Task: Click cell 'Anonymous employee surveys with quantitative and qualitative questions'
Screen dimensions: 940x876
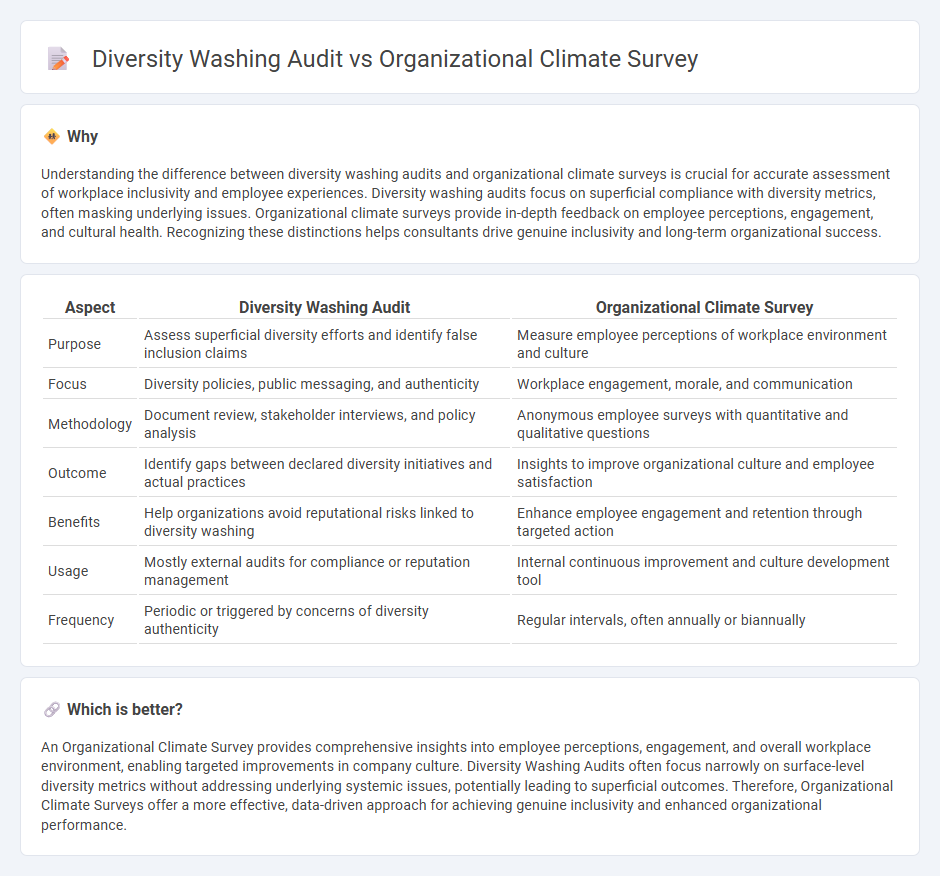Action: pos(704,424)
